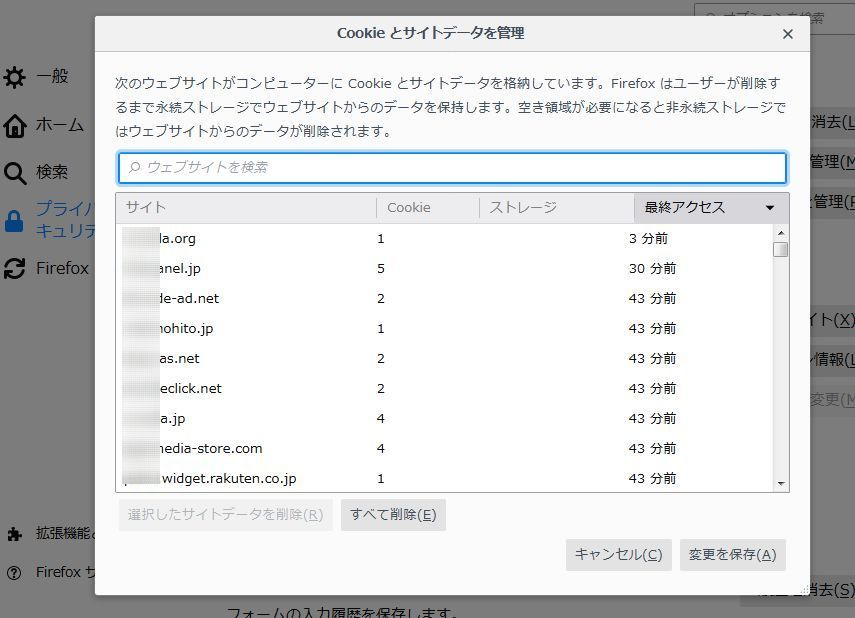Sort by the サイト column header
Viewport: 855px width, 618px height.
[246, 208]
